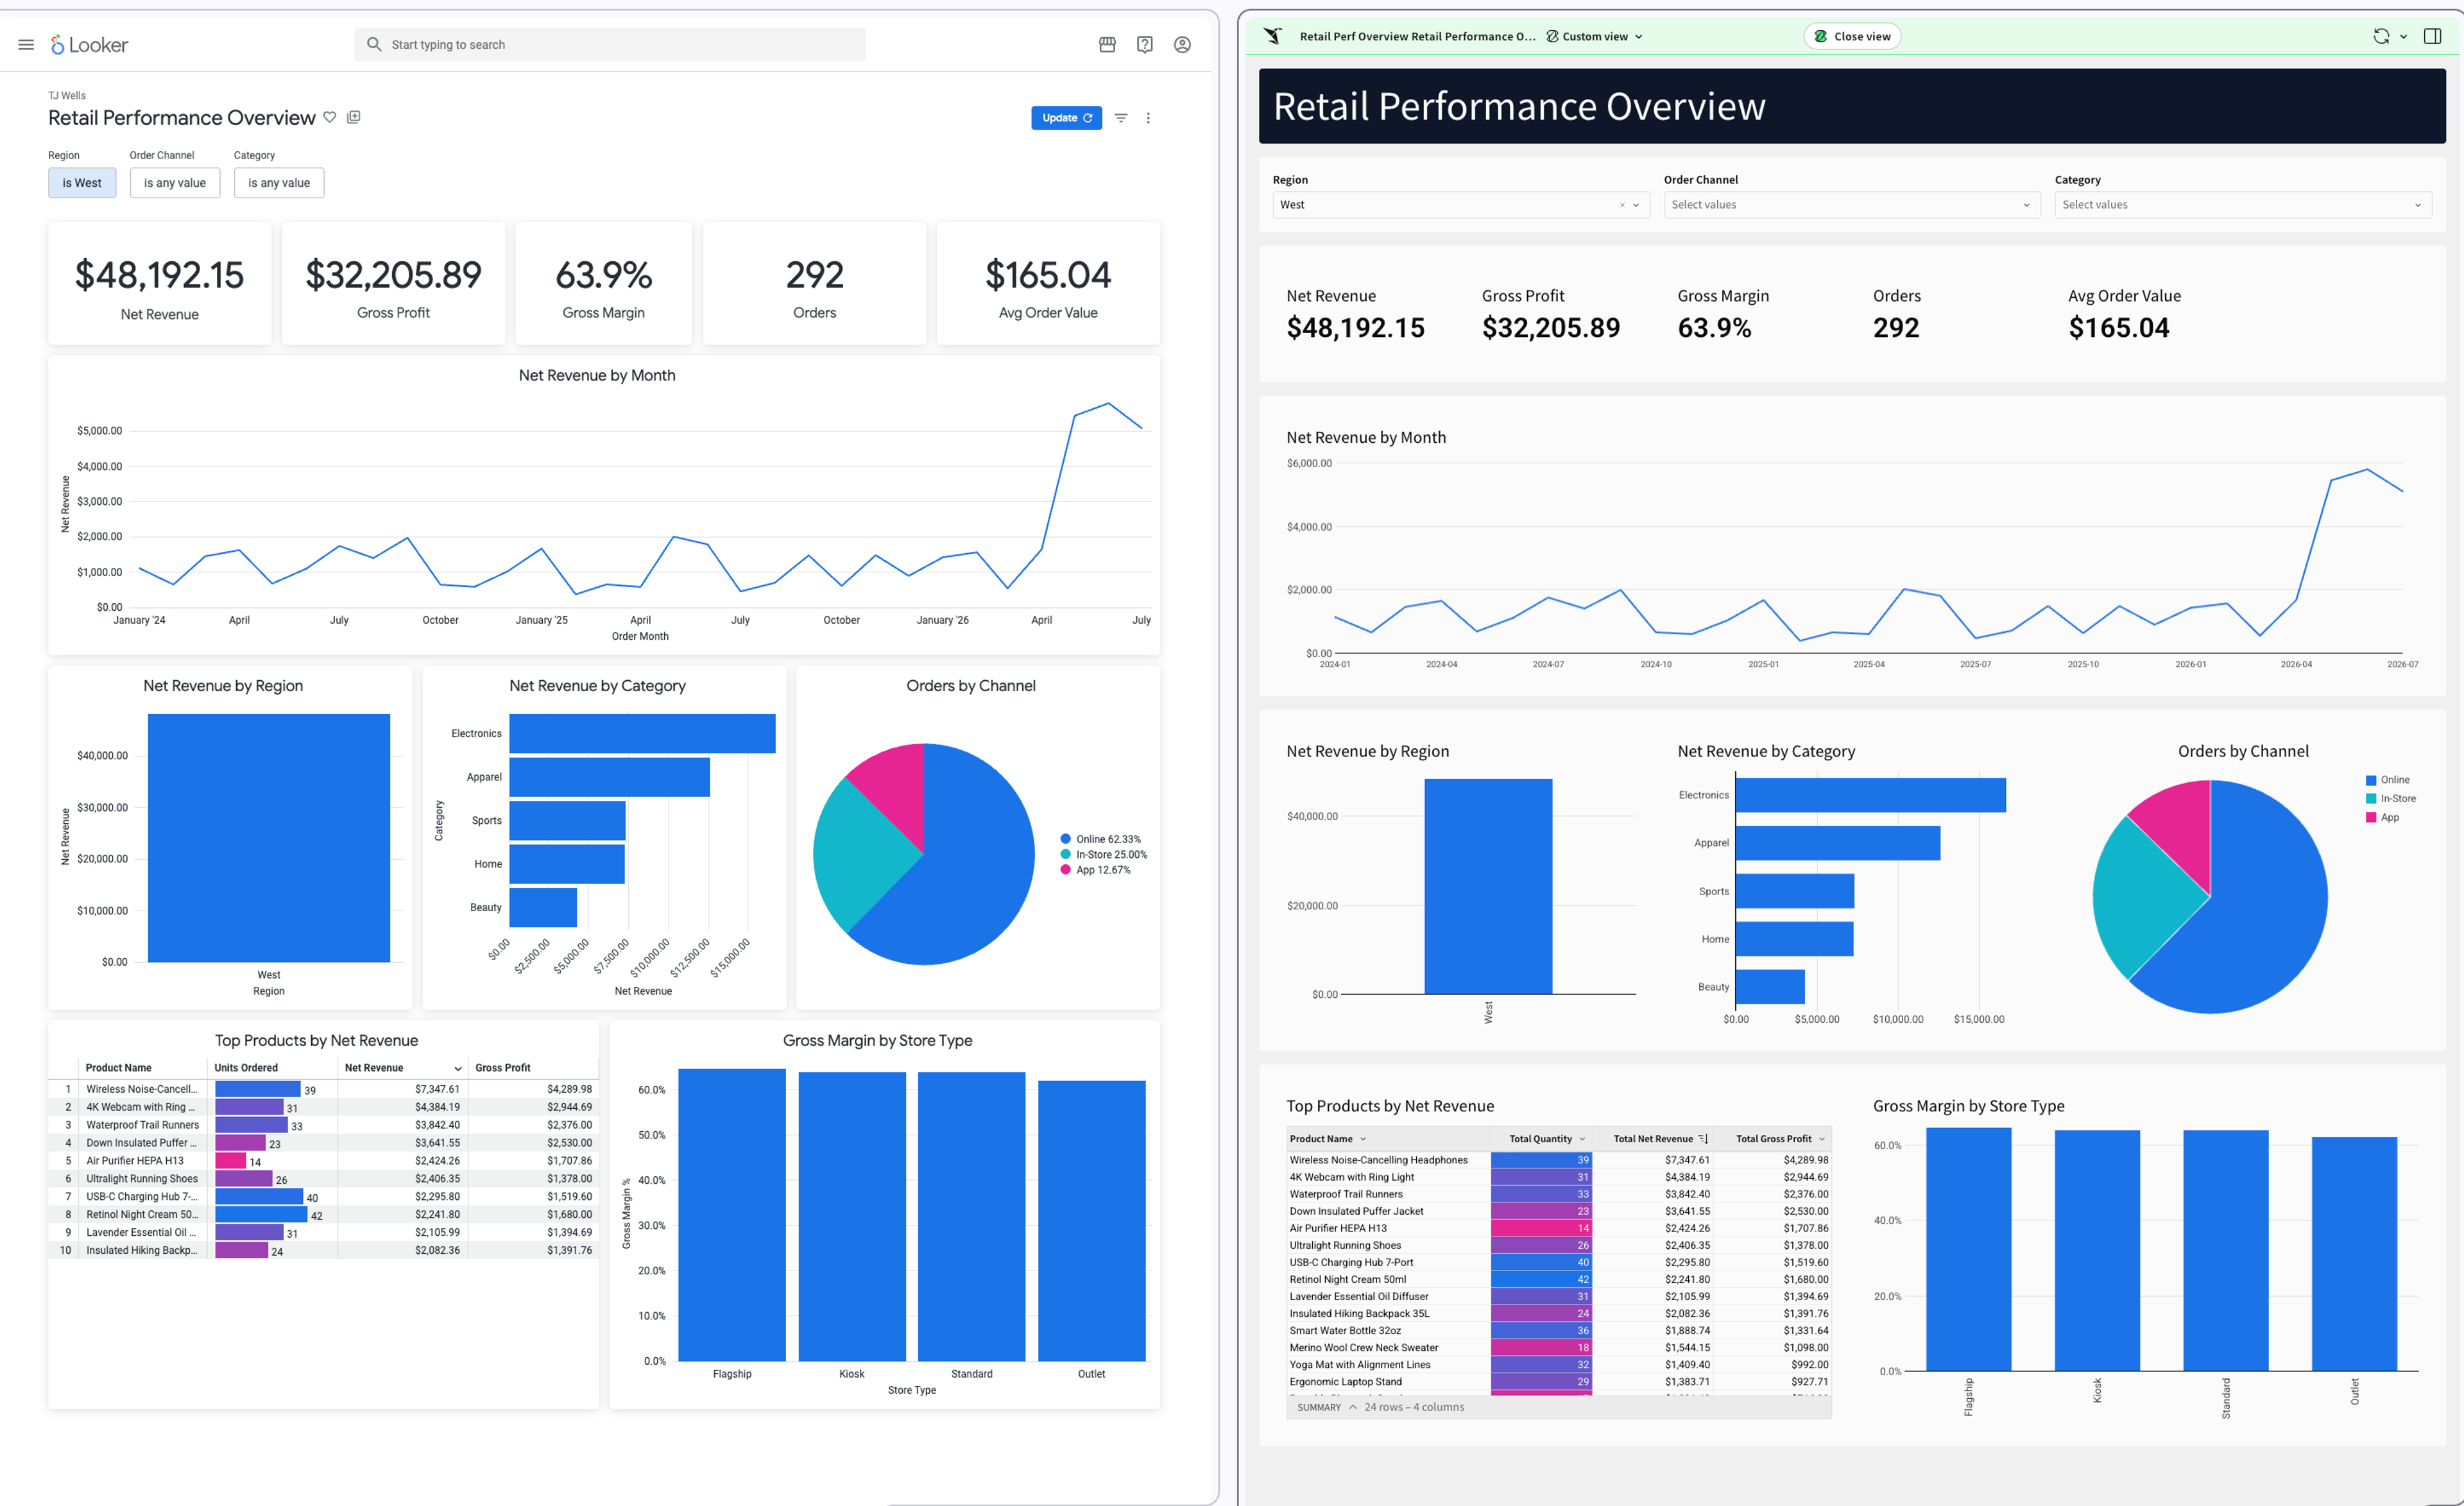2464x1506 pixels.
Task: Click Outlet bar in Sigma store type chart
Action: click(2354, 1253)
